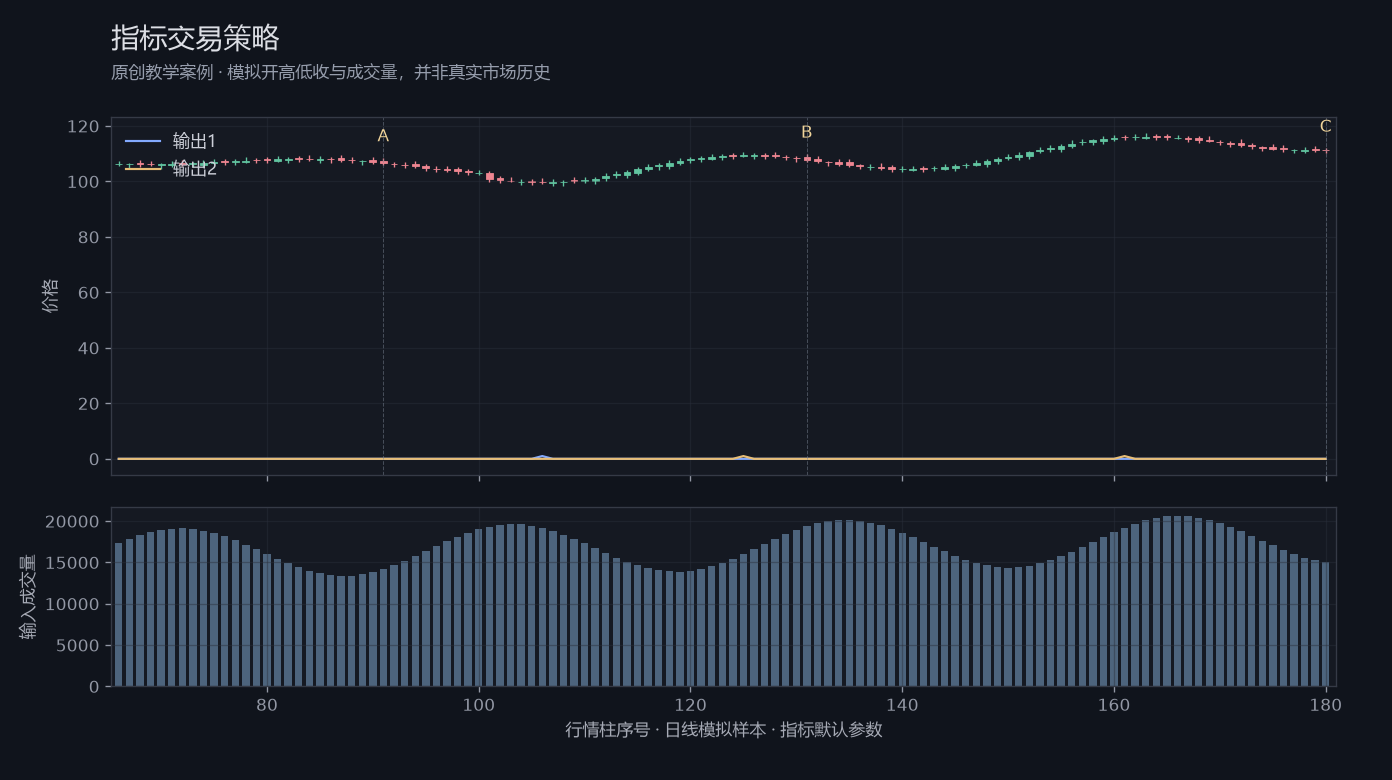Image resolution: width=1392 pixels, height=780 pixels.
Task: Select the 输出1 legend entry
Action: [170, 141]
